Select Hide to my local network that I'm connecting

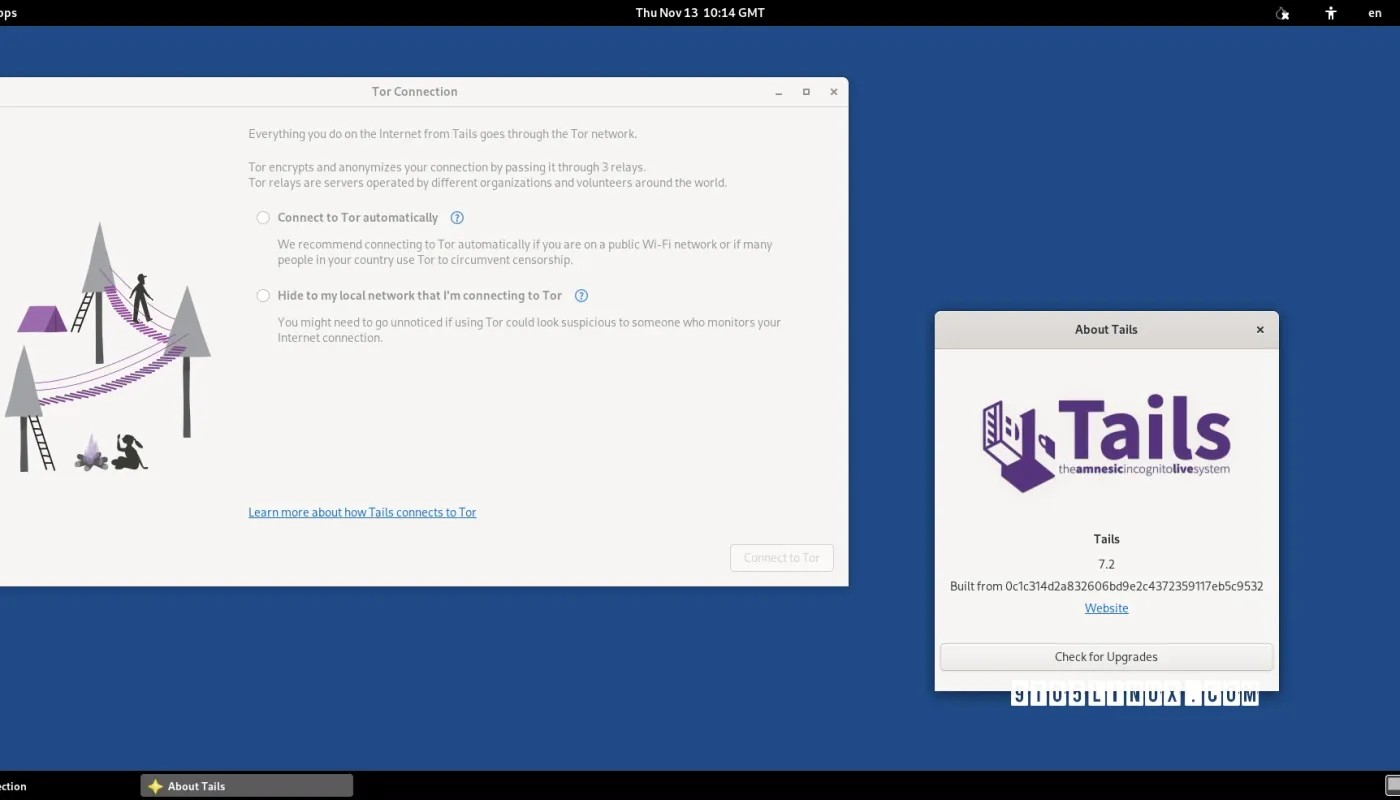(x=263, y=295)
